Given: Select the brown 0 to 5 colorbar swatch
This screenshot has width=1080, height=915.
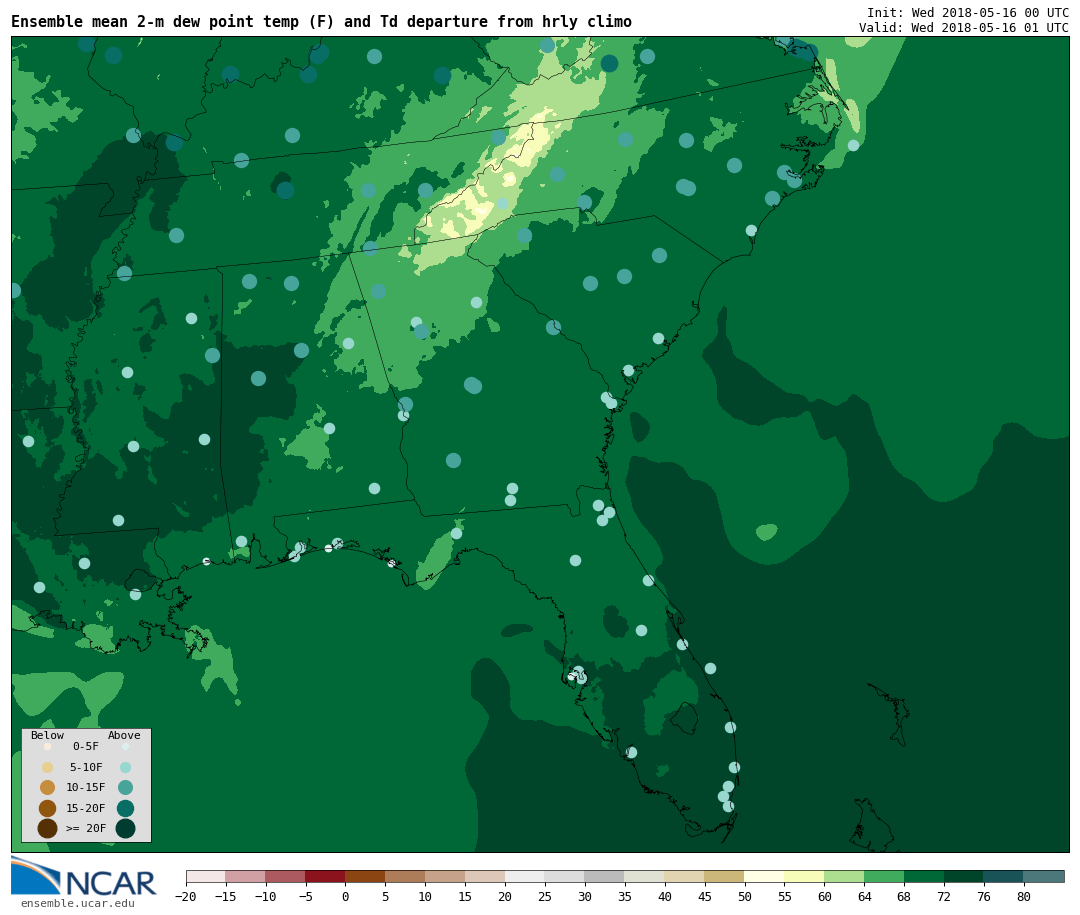Looking at the screenshot, I should point(365,877).
